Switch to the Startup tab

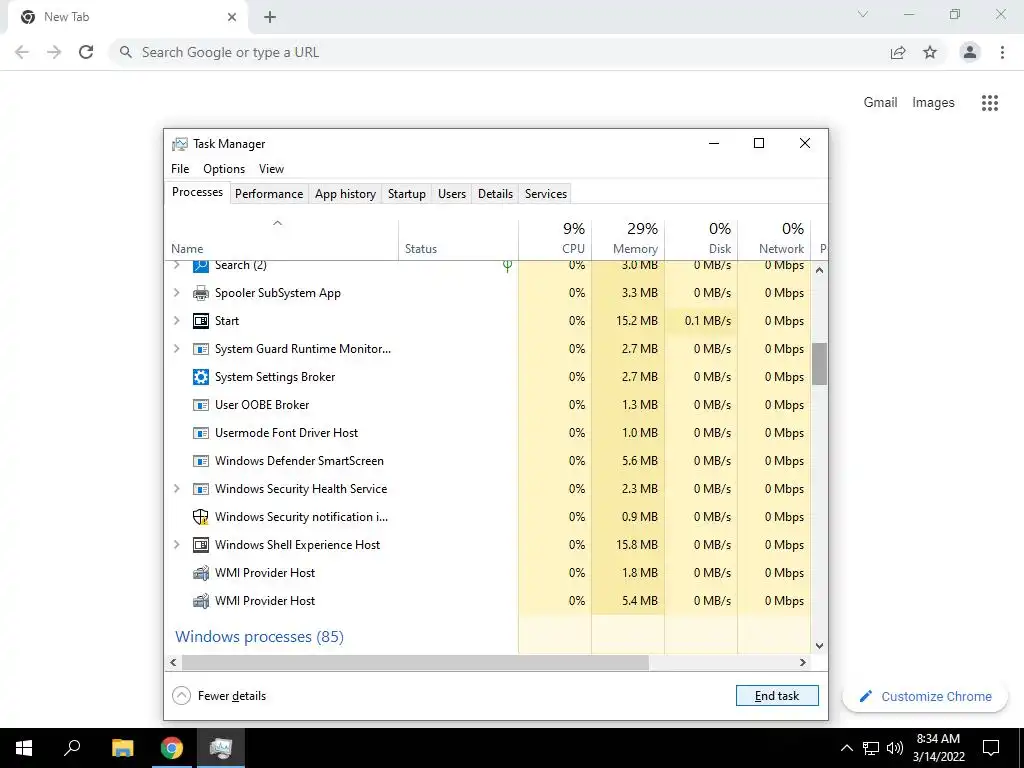tap(406, 194)
